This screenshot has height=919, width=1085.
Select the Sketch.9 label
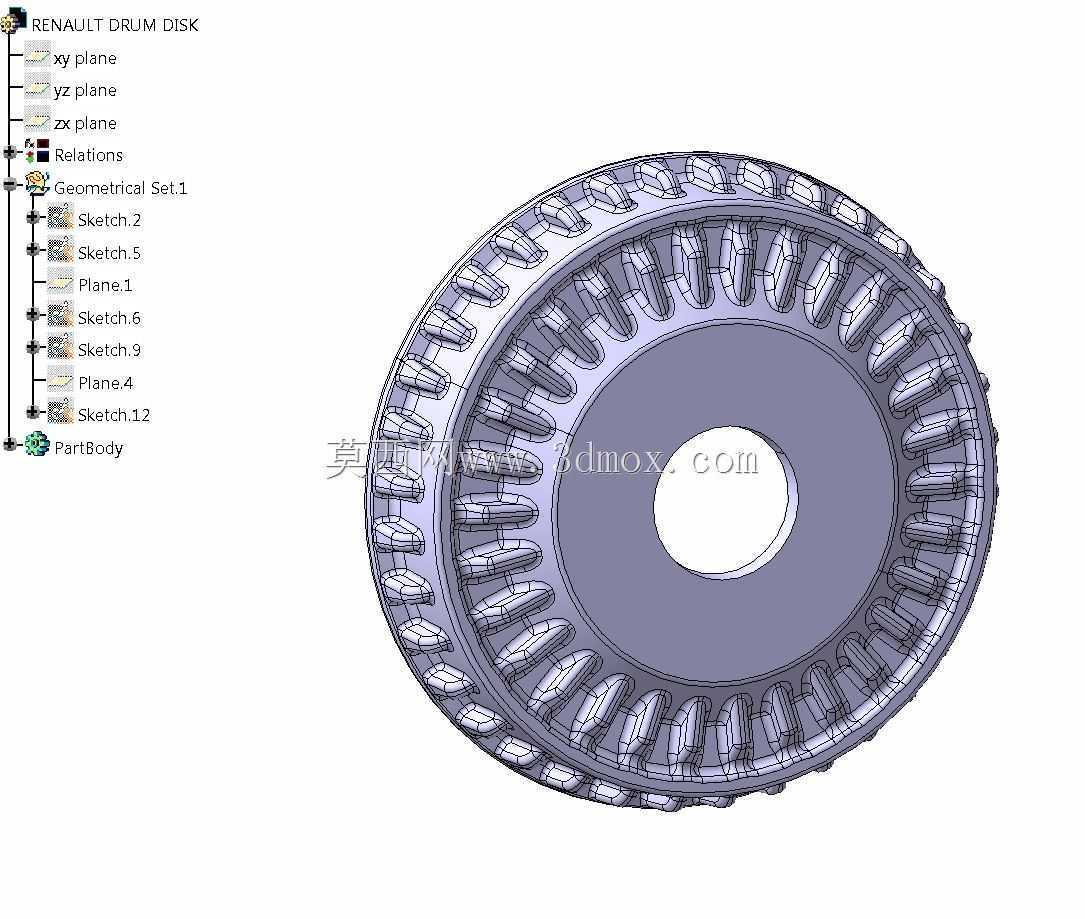coord(109,350)
